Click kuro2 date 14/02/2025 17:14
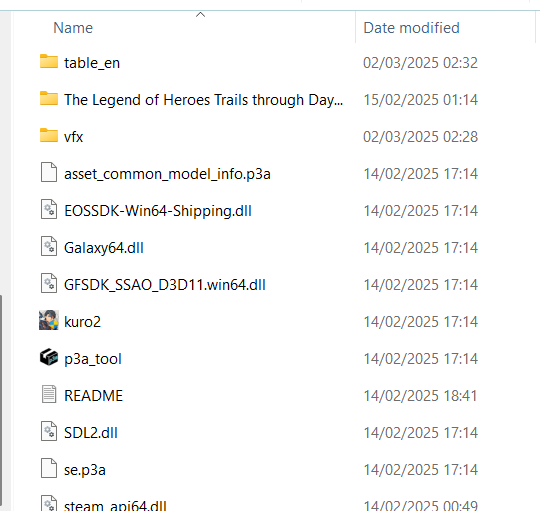 [x=420, y=322]
